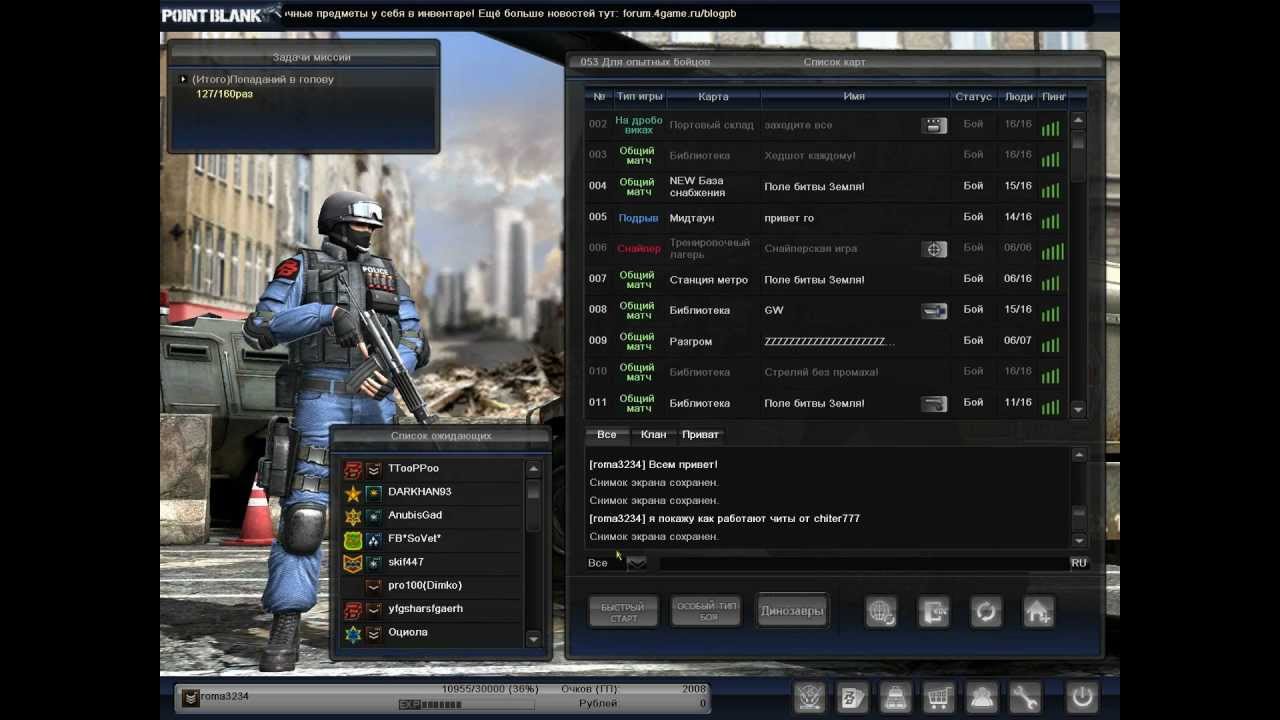Sort rooms by Тип игры column header

(640, 97)
